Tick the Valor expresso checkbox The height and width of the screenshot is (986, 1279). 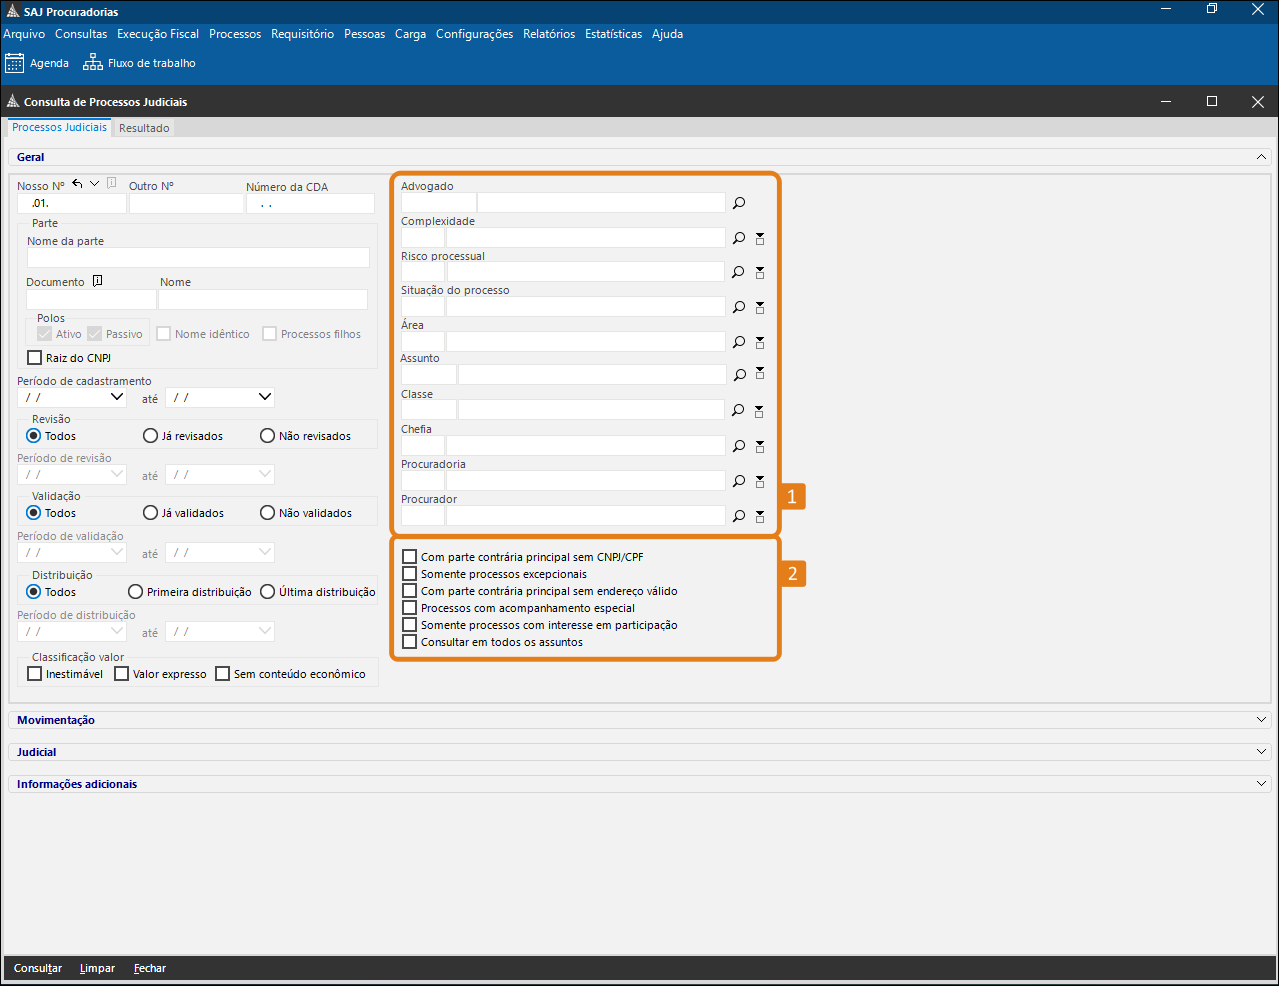click(x=122, y=674)
